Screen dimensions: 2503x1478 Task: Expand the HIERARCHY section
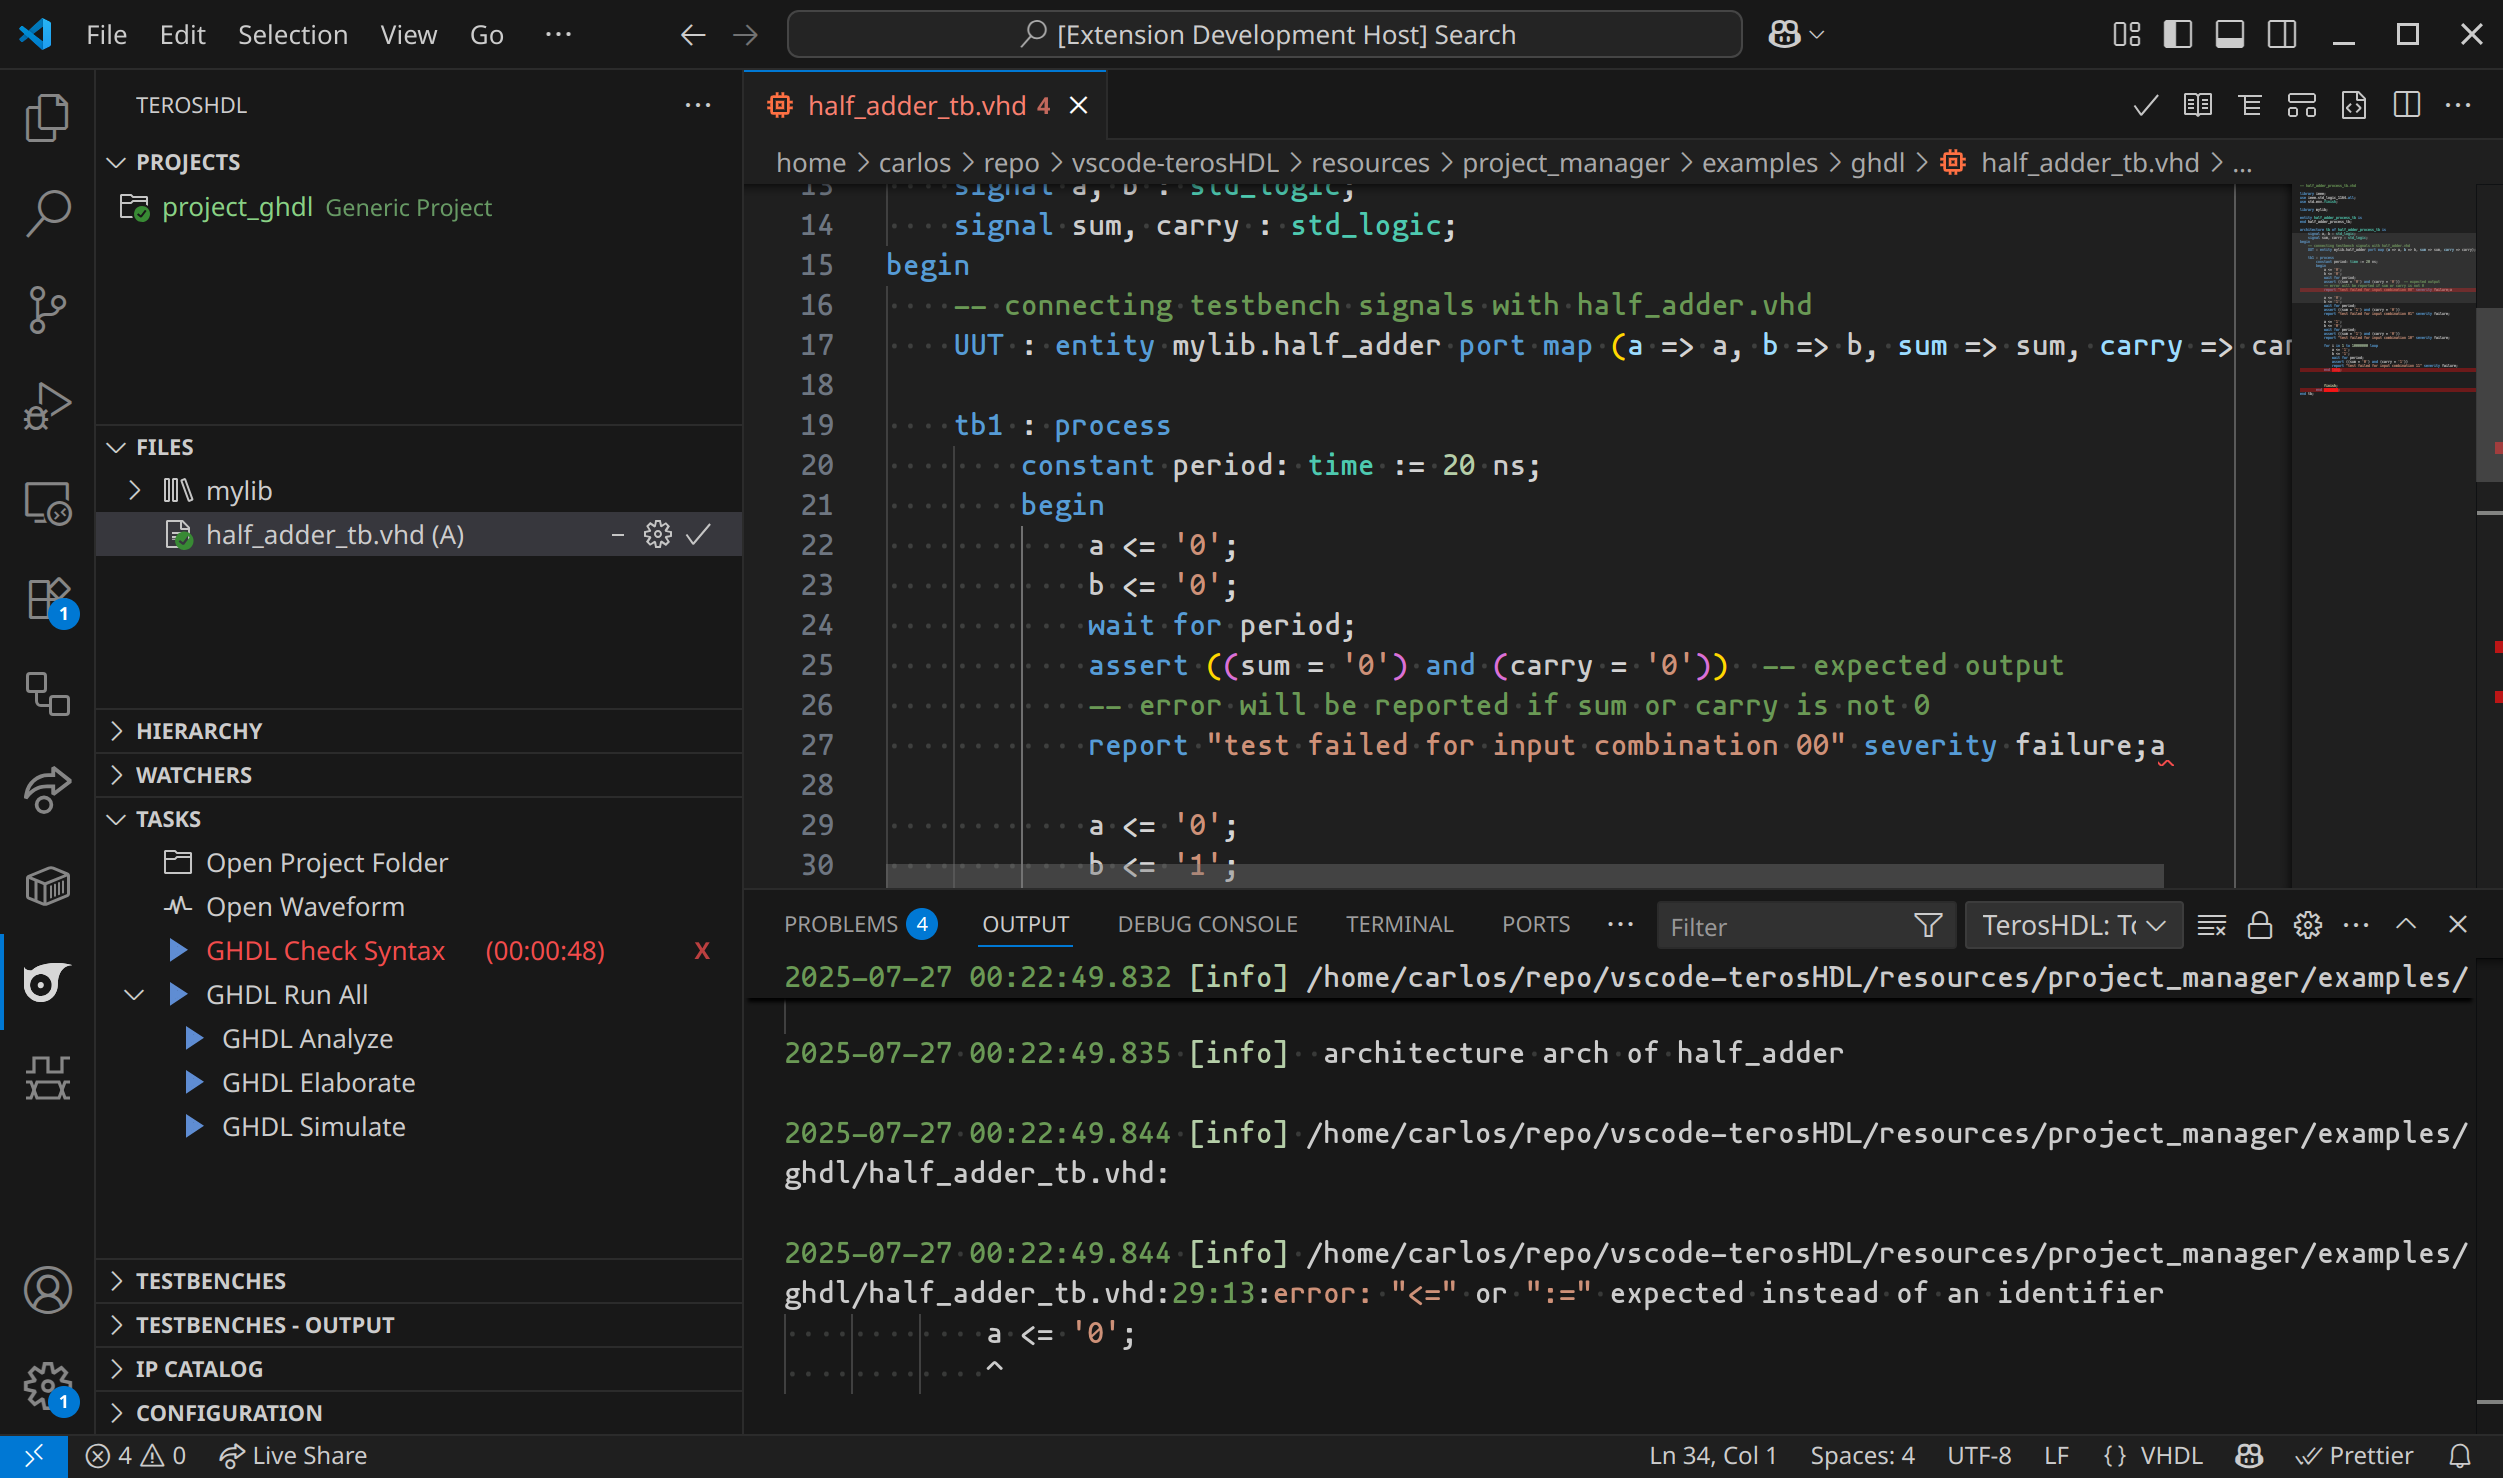coord(116,731)
